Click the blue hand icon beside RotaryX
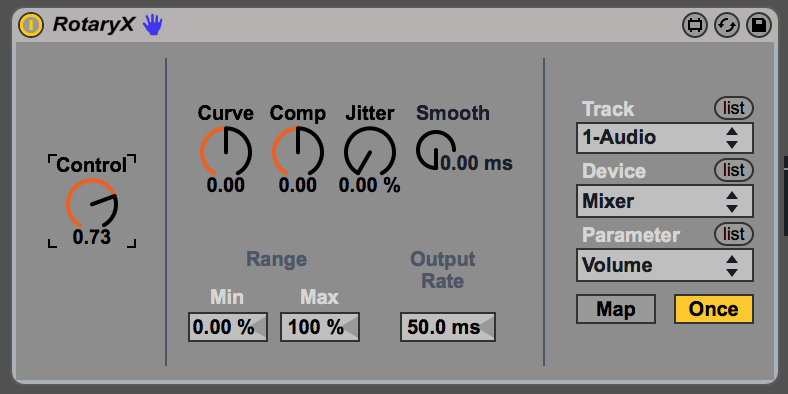The width and height of the screenshot is (788, 394). point(152,24)
